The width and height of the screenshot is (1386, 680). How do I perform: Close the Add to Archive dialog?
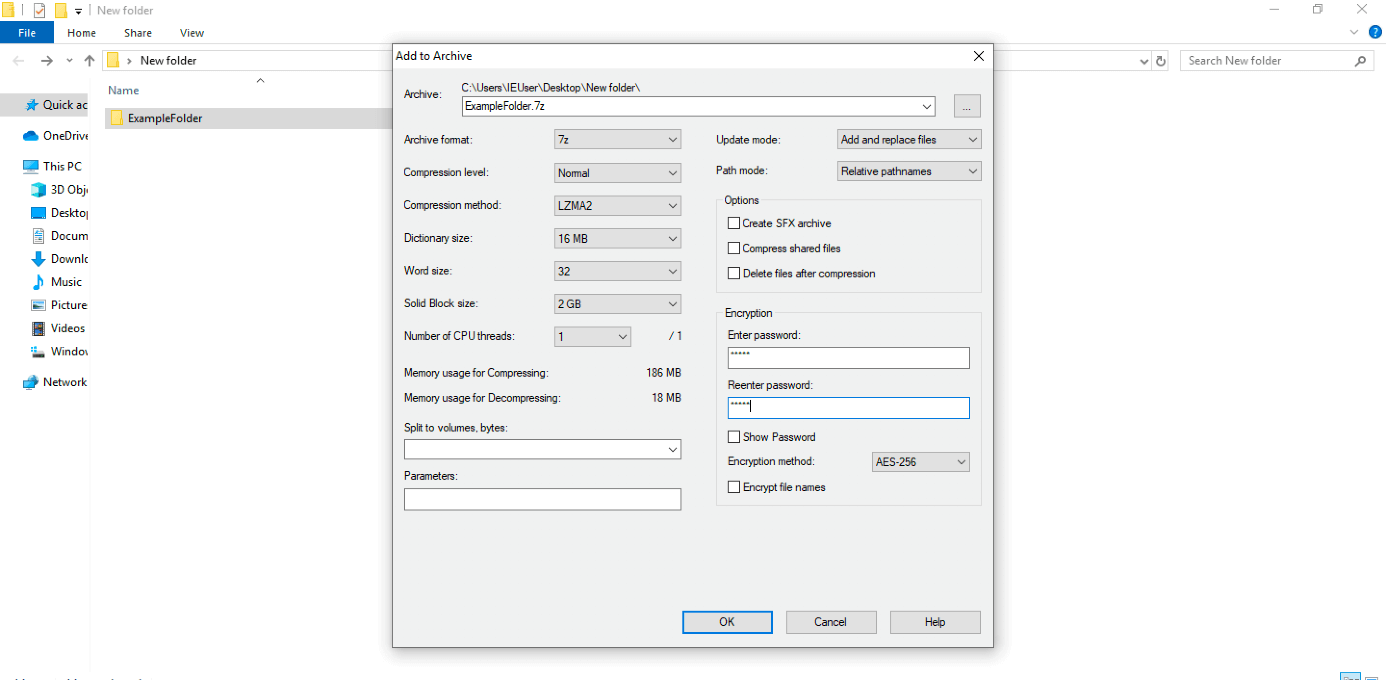(x=979, y=56)
